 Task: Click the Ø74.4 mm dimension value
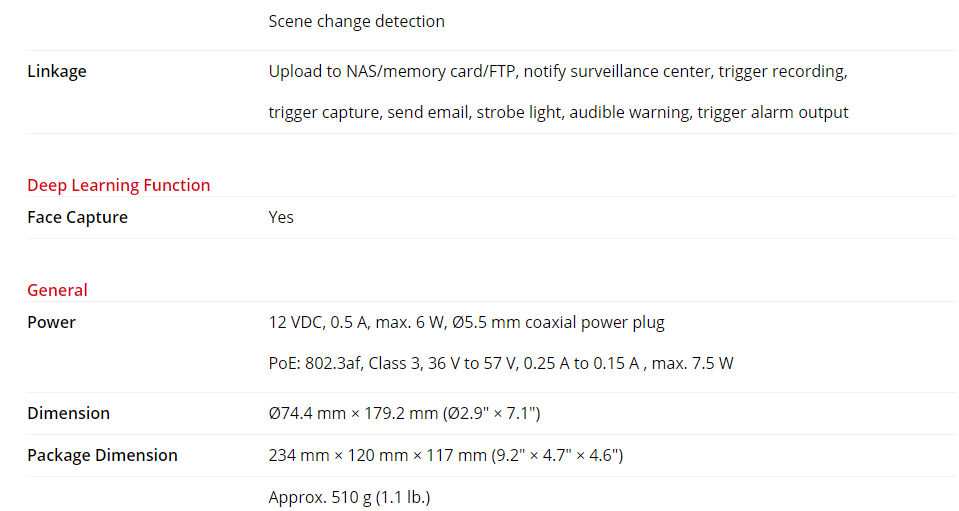point(404,413)
